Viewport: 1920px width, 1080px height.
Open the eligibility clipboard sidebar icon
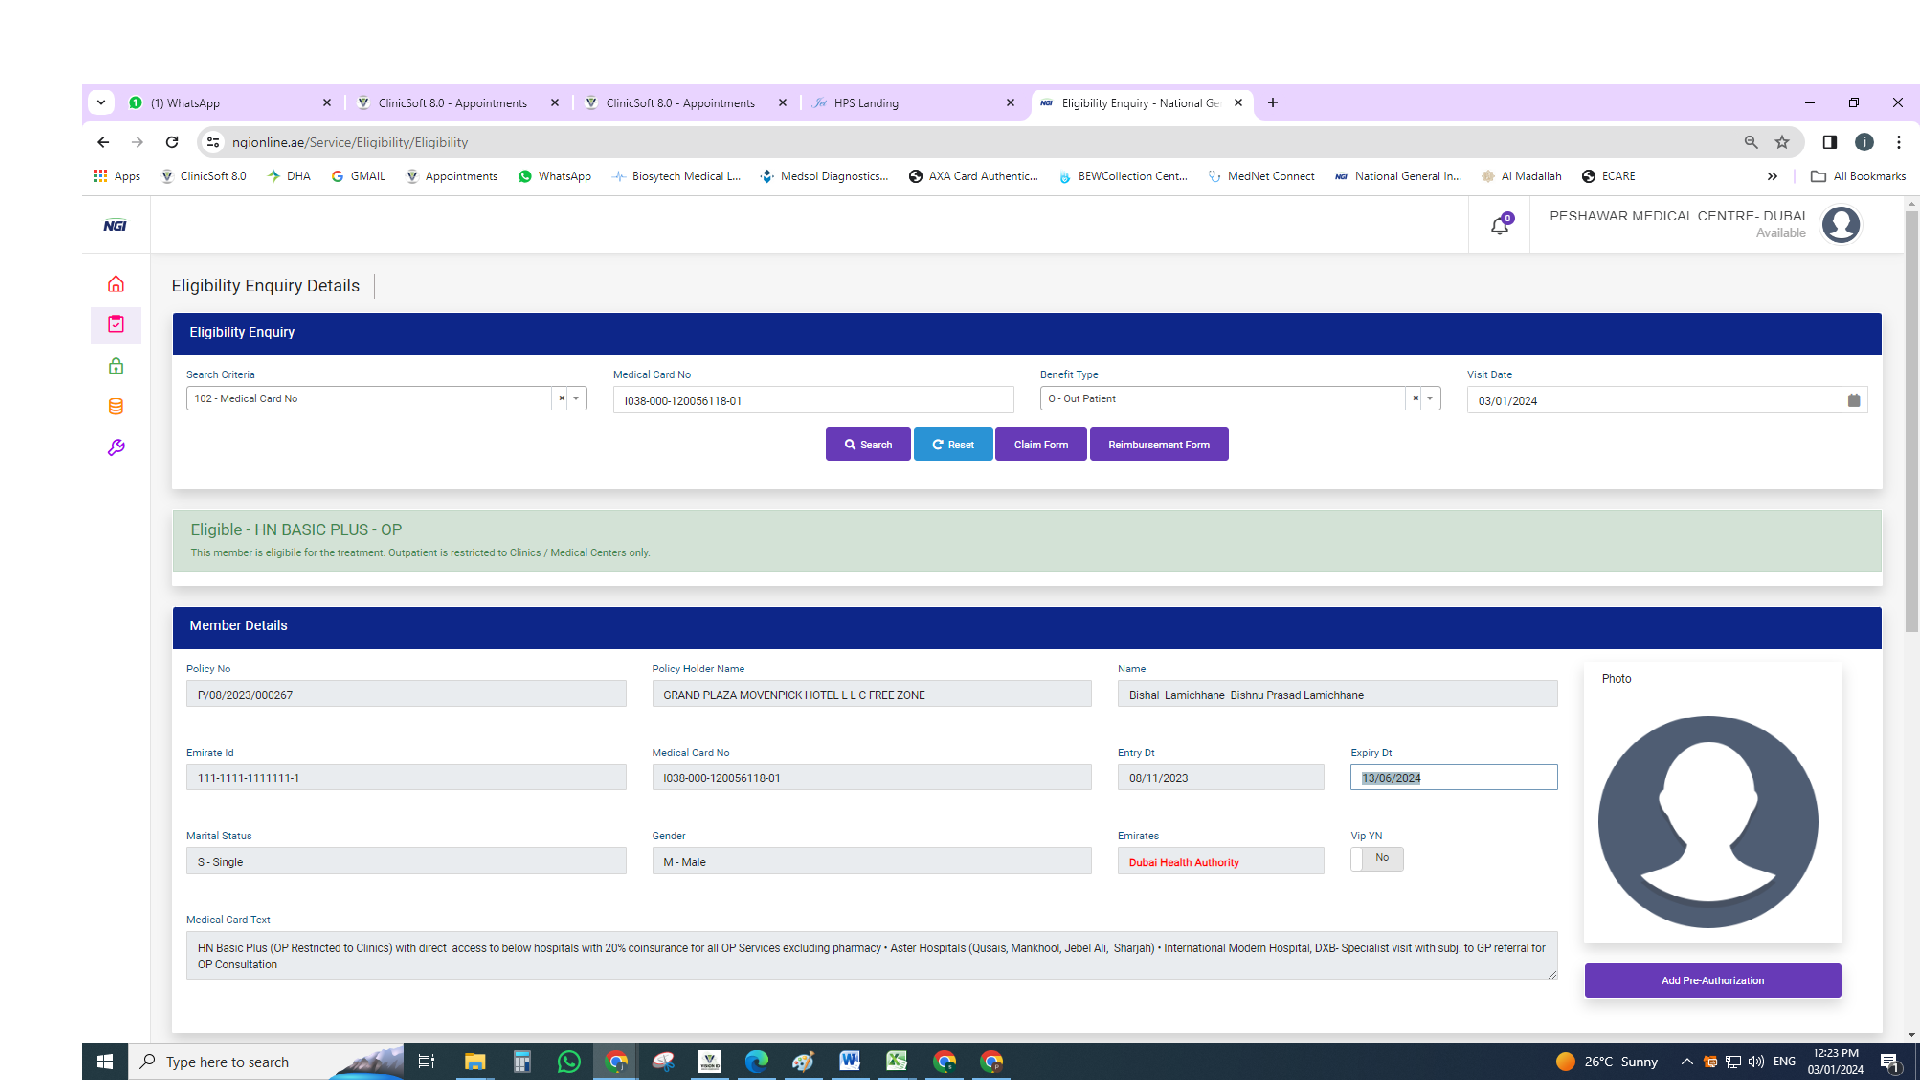point(116,324)
